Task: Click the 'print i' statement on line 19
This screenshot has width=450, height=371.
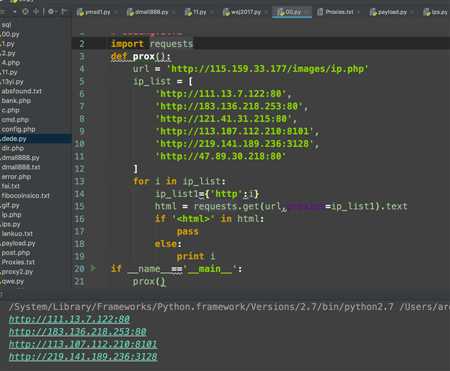Action: coord(196,256)
